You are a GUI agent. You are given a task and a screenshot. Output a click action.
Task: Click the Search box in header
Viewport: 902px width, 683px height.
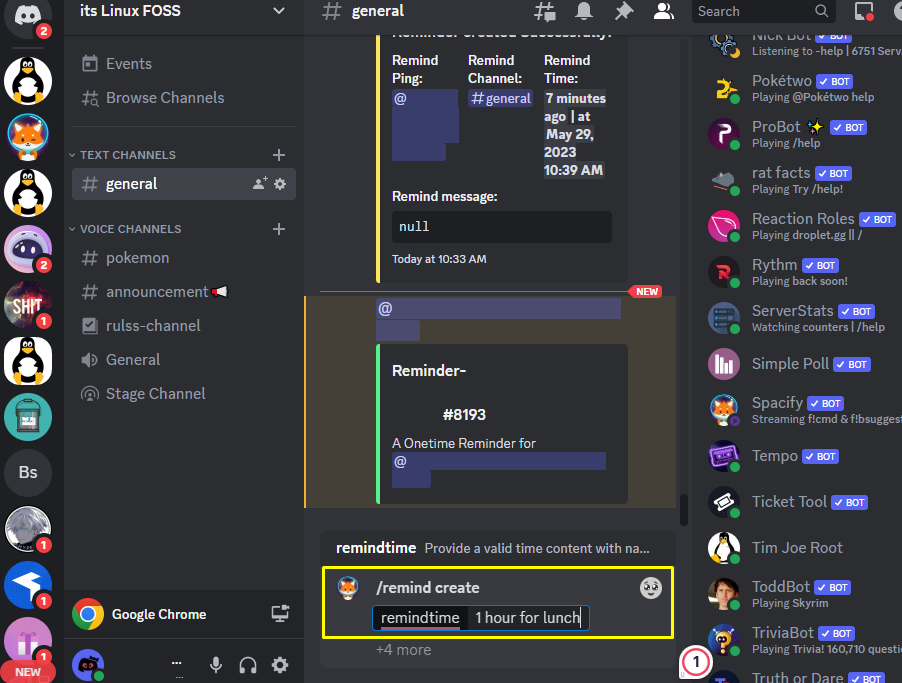pos(763,12)
